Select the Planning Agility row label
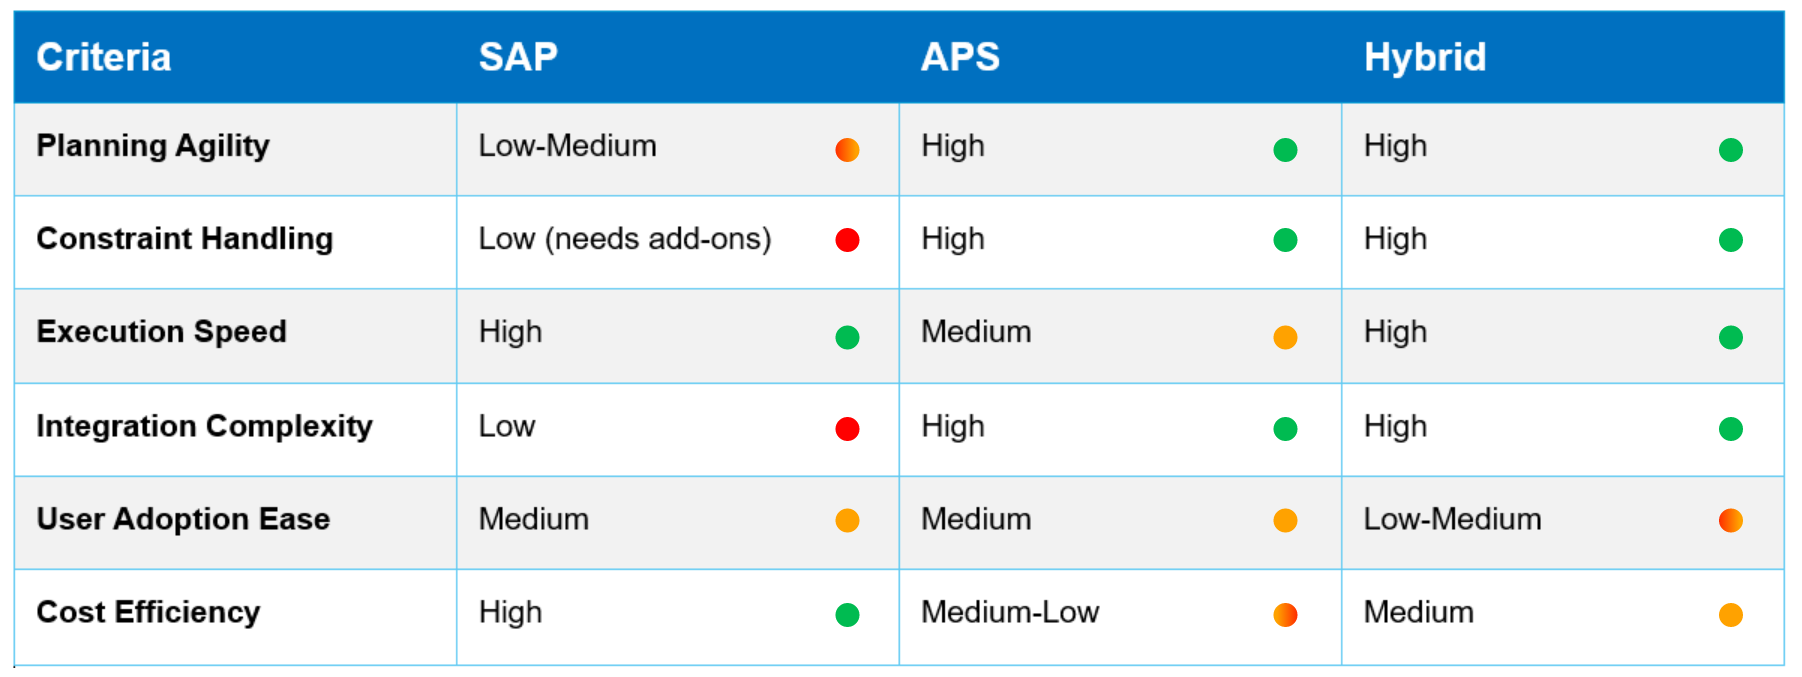Image resolution: width=1802 pixels, height=677 pixels. [x=153, y=146]
